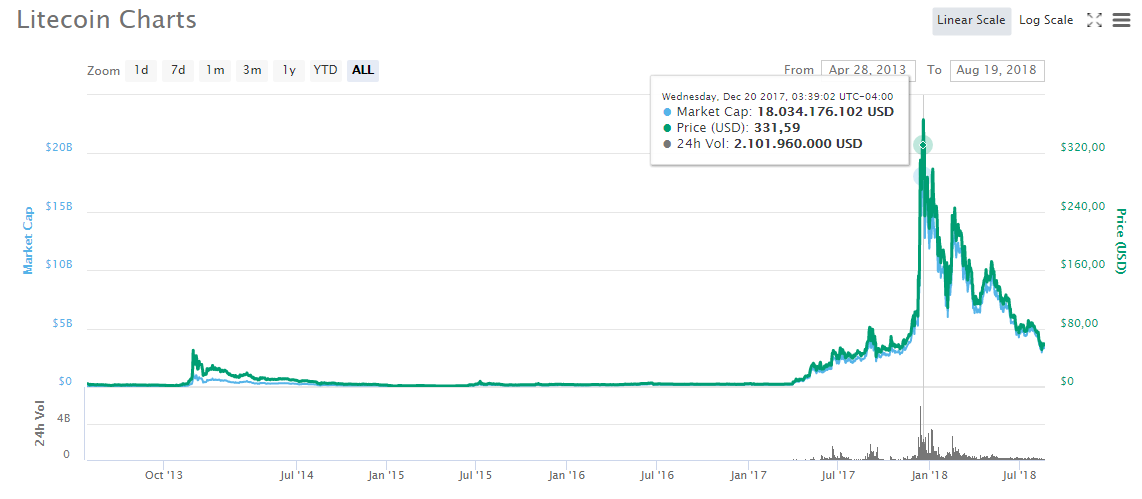Click the tooltip date and time line
The height and width of the screenshot is (499, 1142).
click(x=778, y=96)
